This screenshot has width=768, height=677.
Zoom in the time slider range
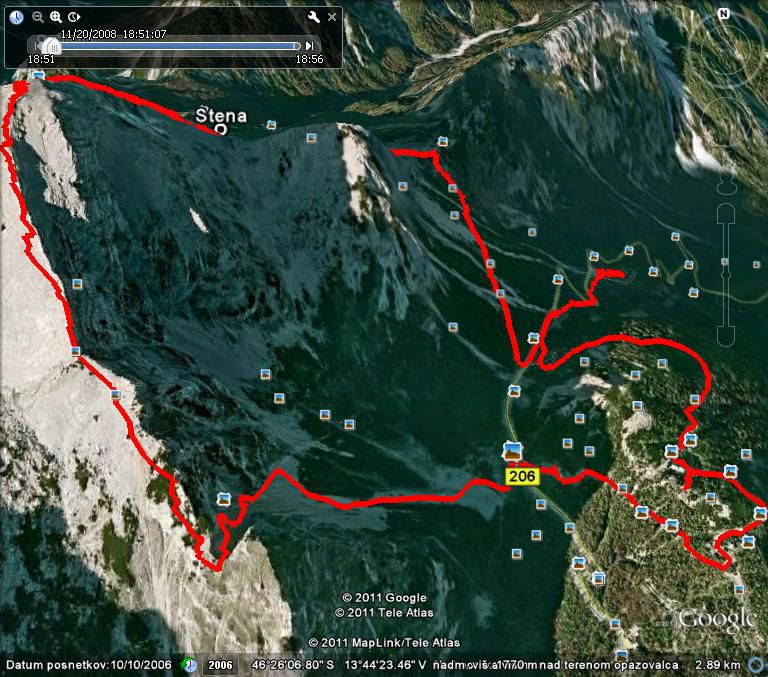click(56, 17)
